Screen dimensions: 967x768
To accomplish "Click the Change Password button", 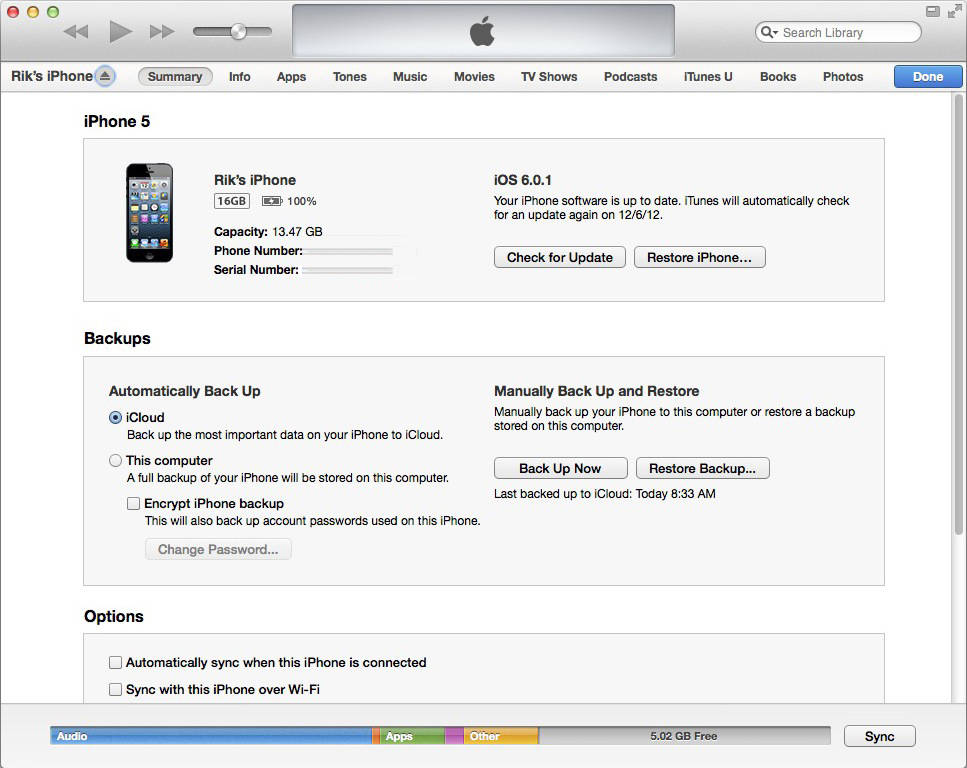I will point(218,549).
